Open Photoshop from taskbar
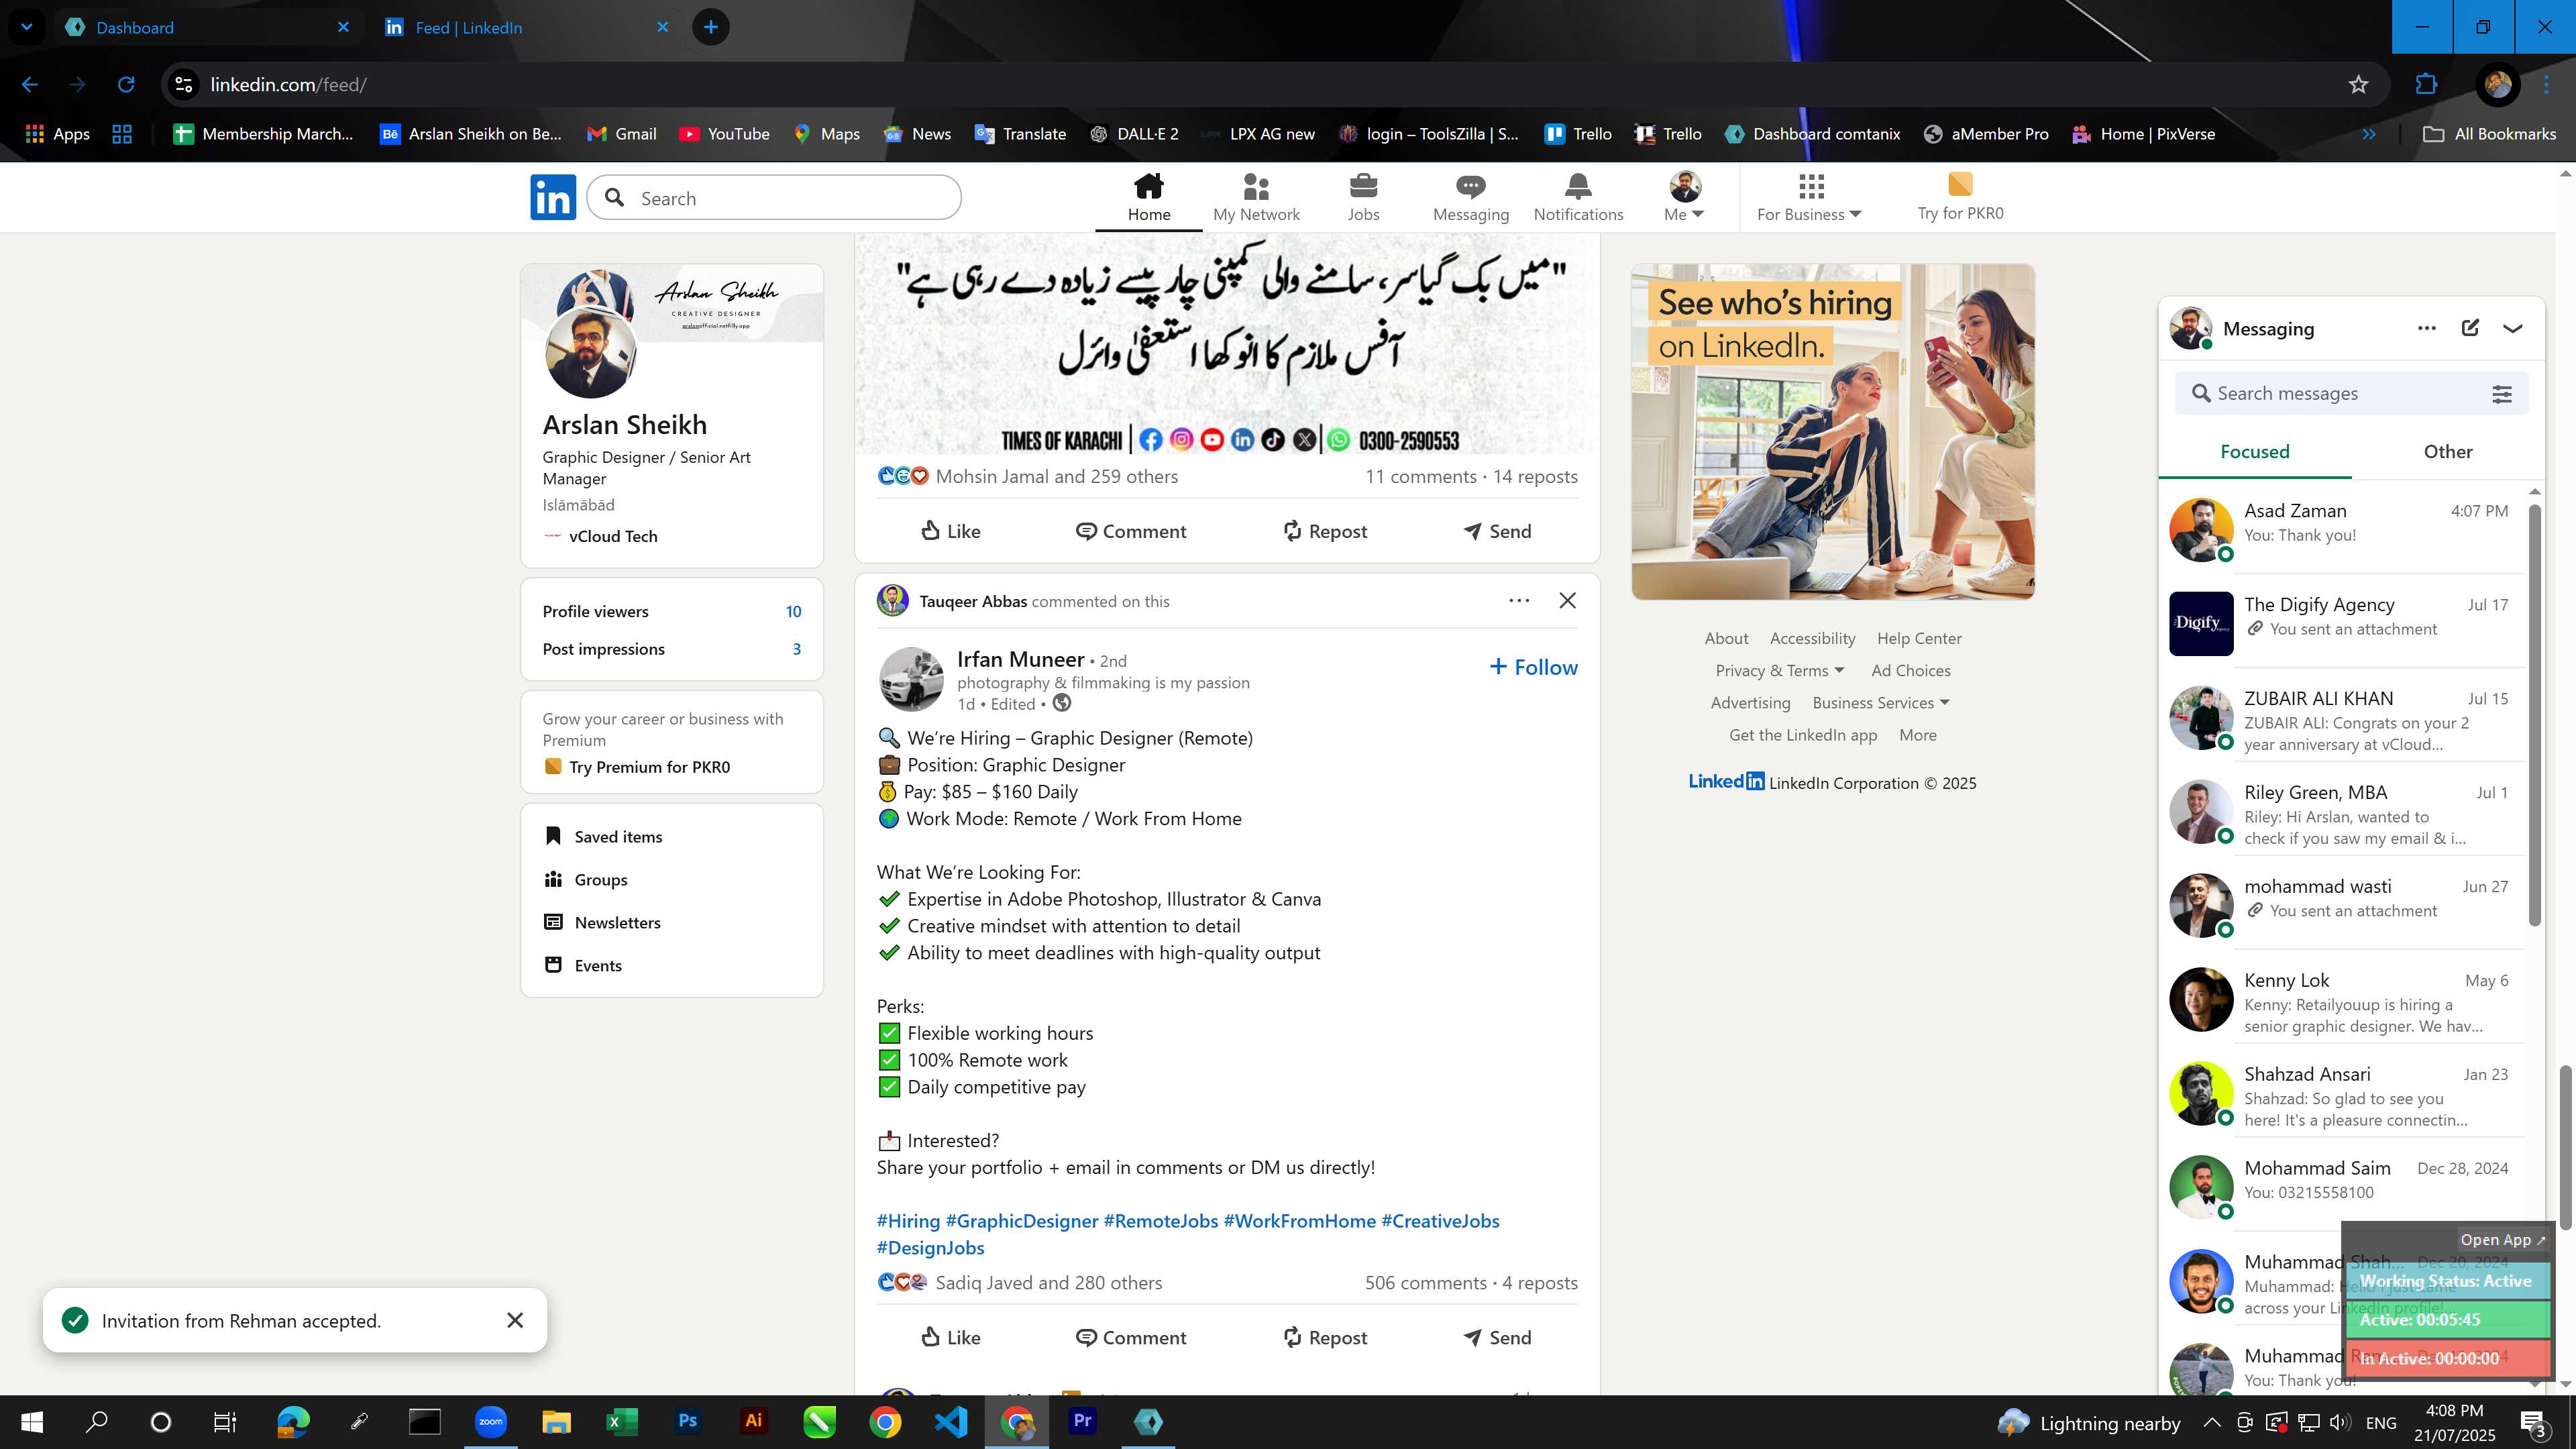The width and height of the screenshot is (2576, 1449). click(x=687, y=1421)
